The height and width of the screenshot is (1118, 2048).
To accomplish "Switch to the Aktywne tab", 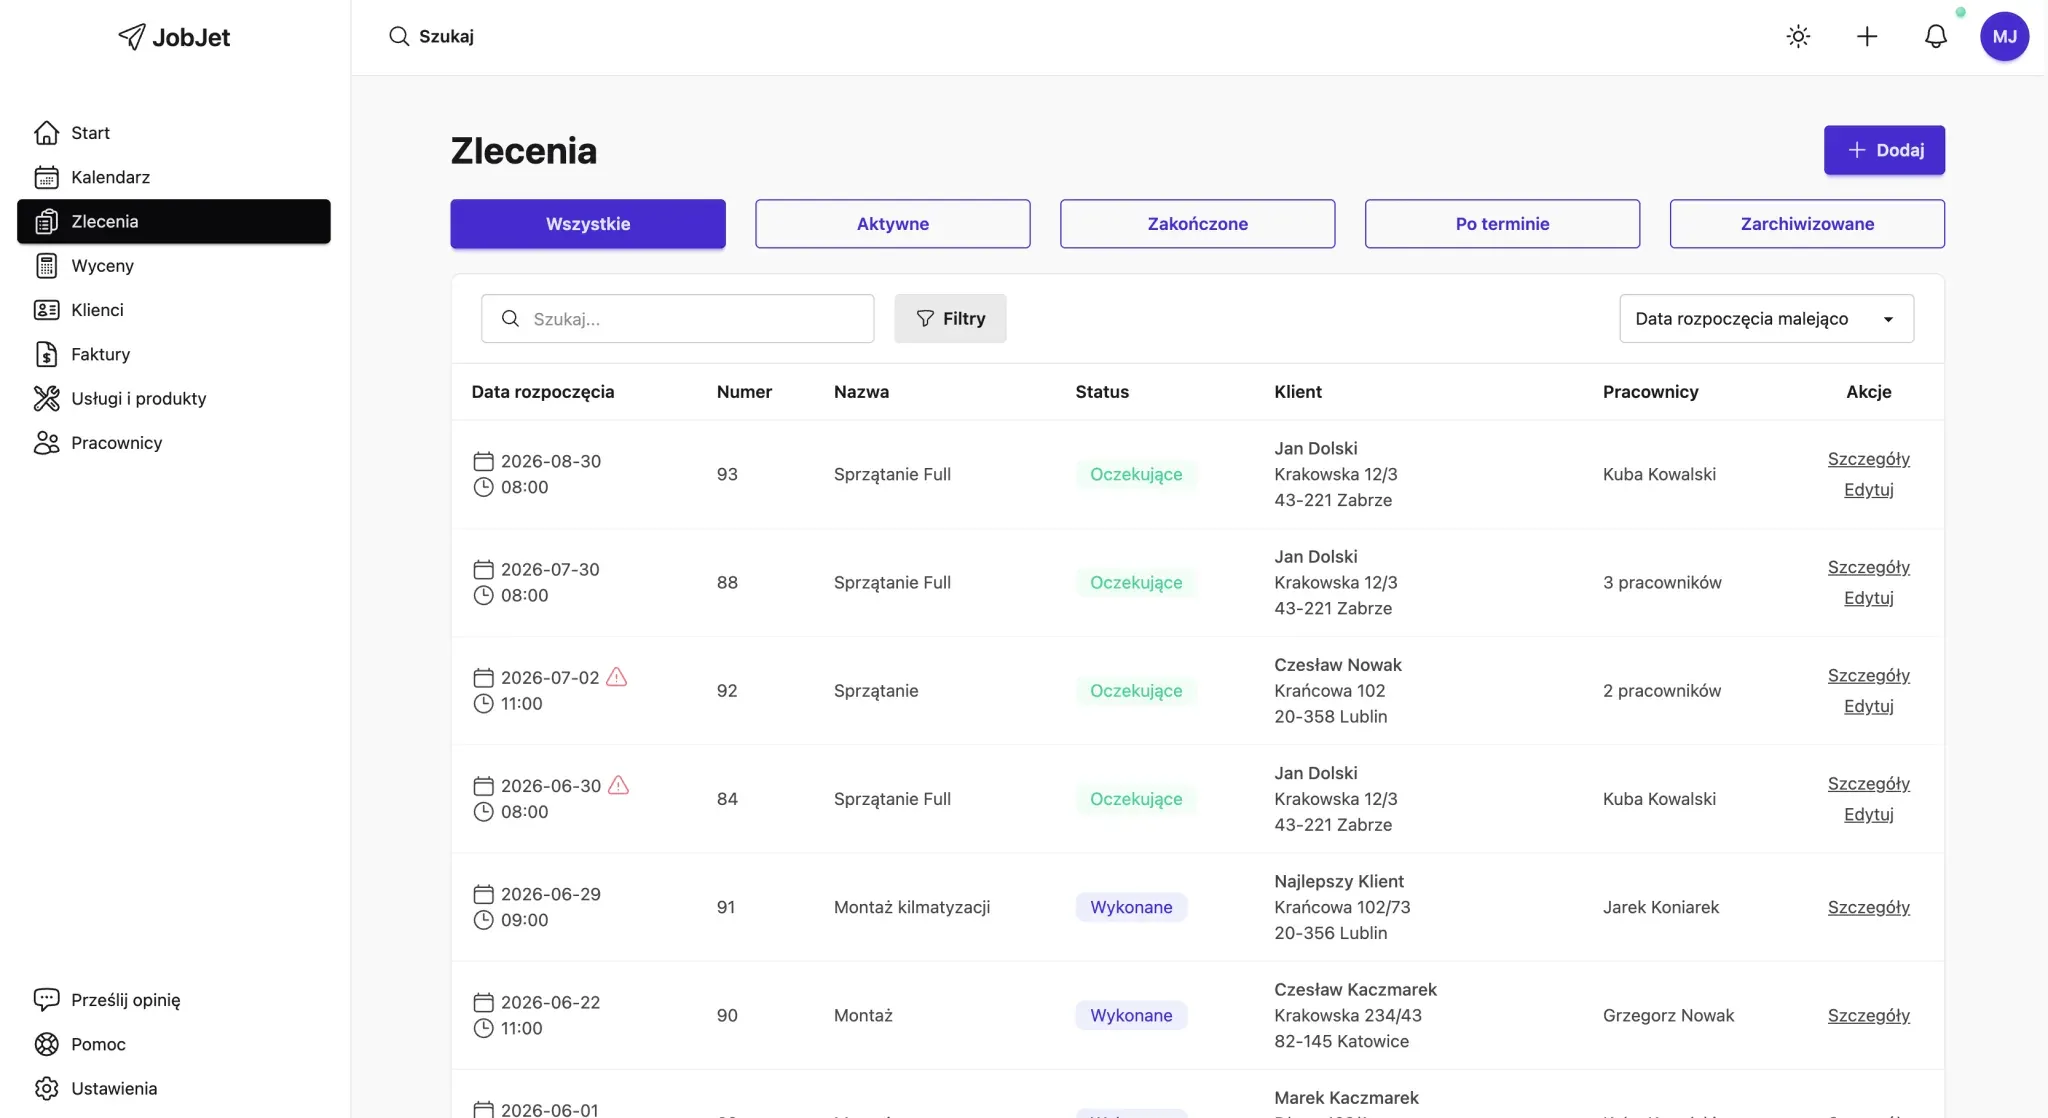I will [892, 224].
